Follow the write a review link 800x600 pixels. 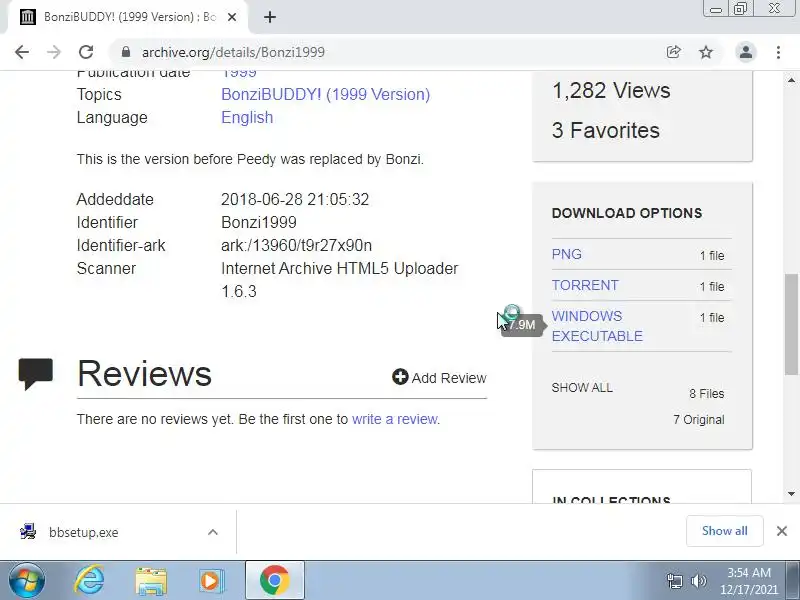coord(395,419)
